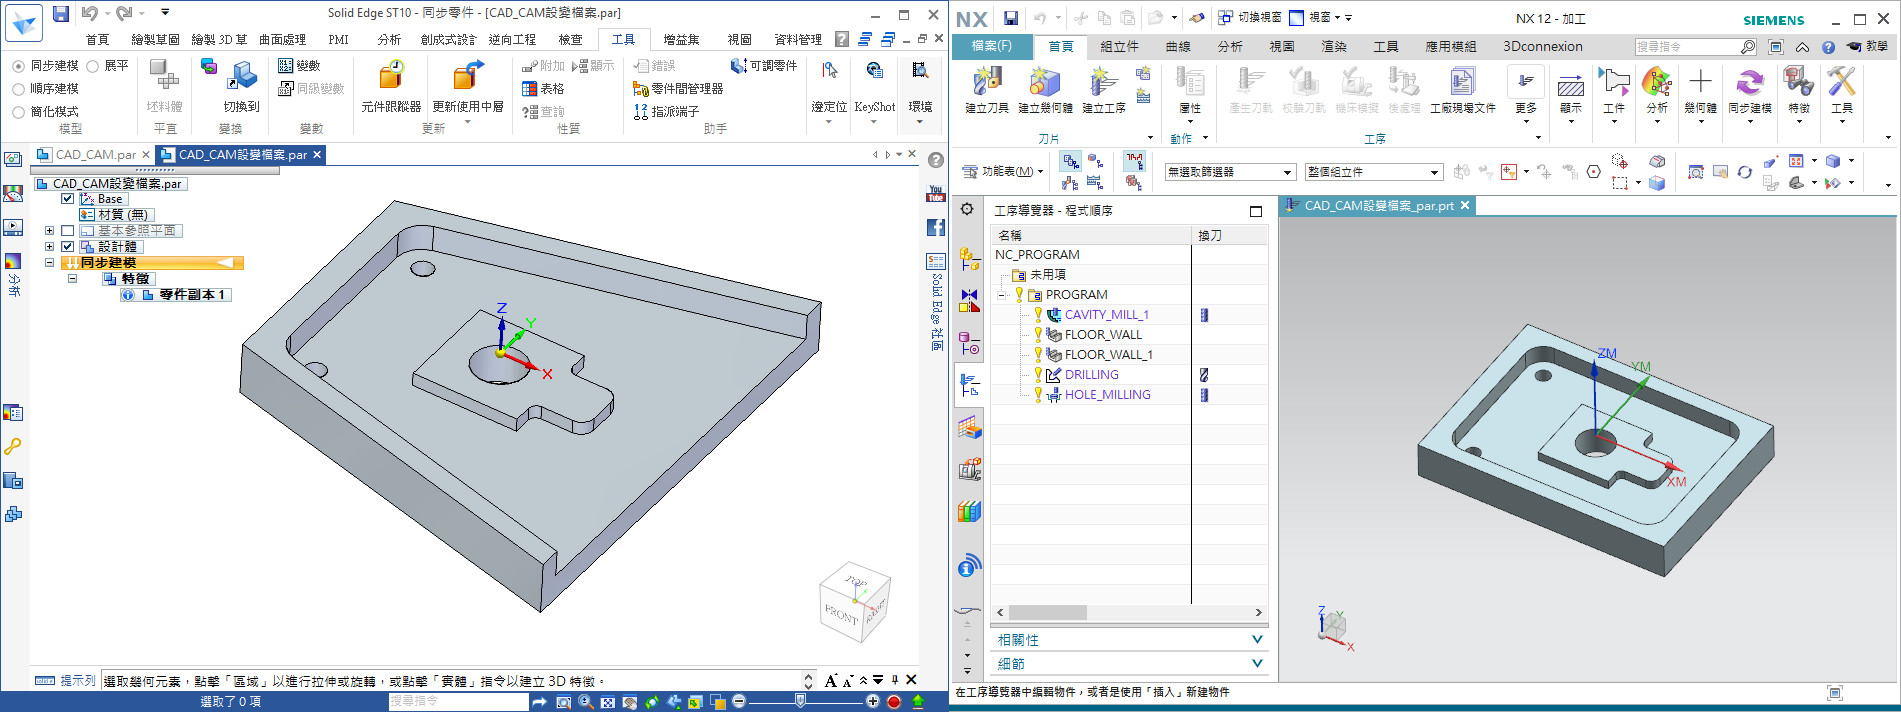Toggle the prompt bar pin in Solid Edge
1901x712 pixels.
click(895, 680)
